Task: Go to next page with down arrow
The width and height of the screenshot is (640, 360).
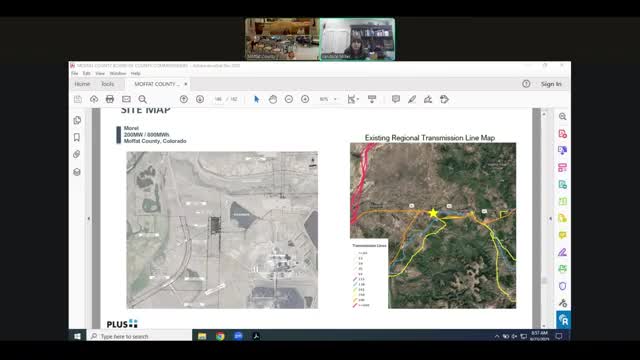Action: pos(200,99)
